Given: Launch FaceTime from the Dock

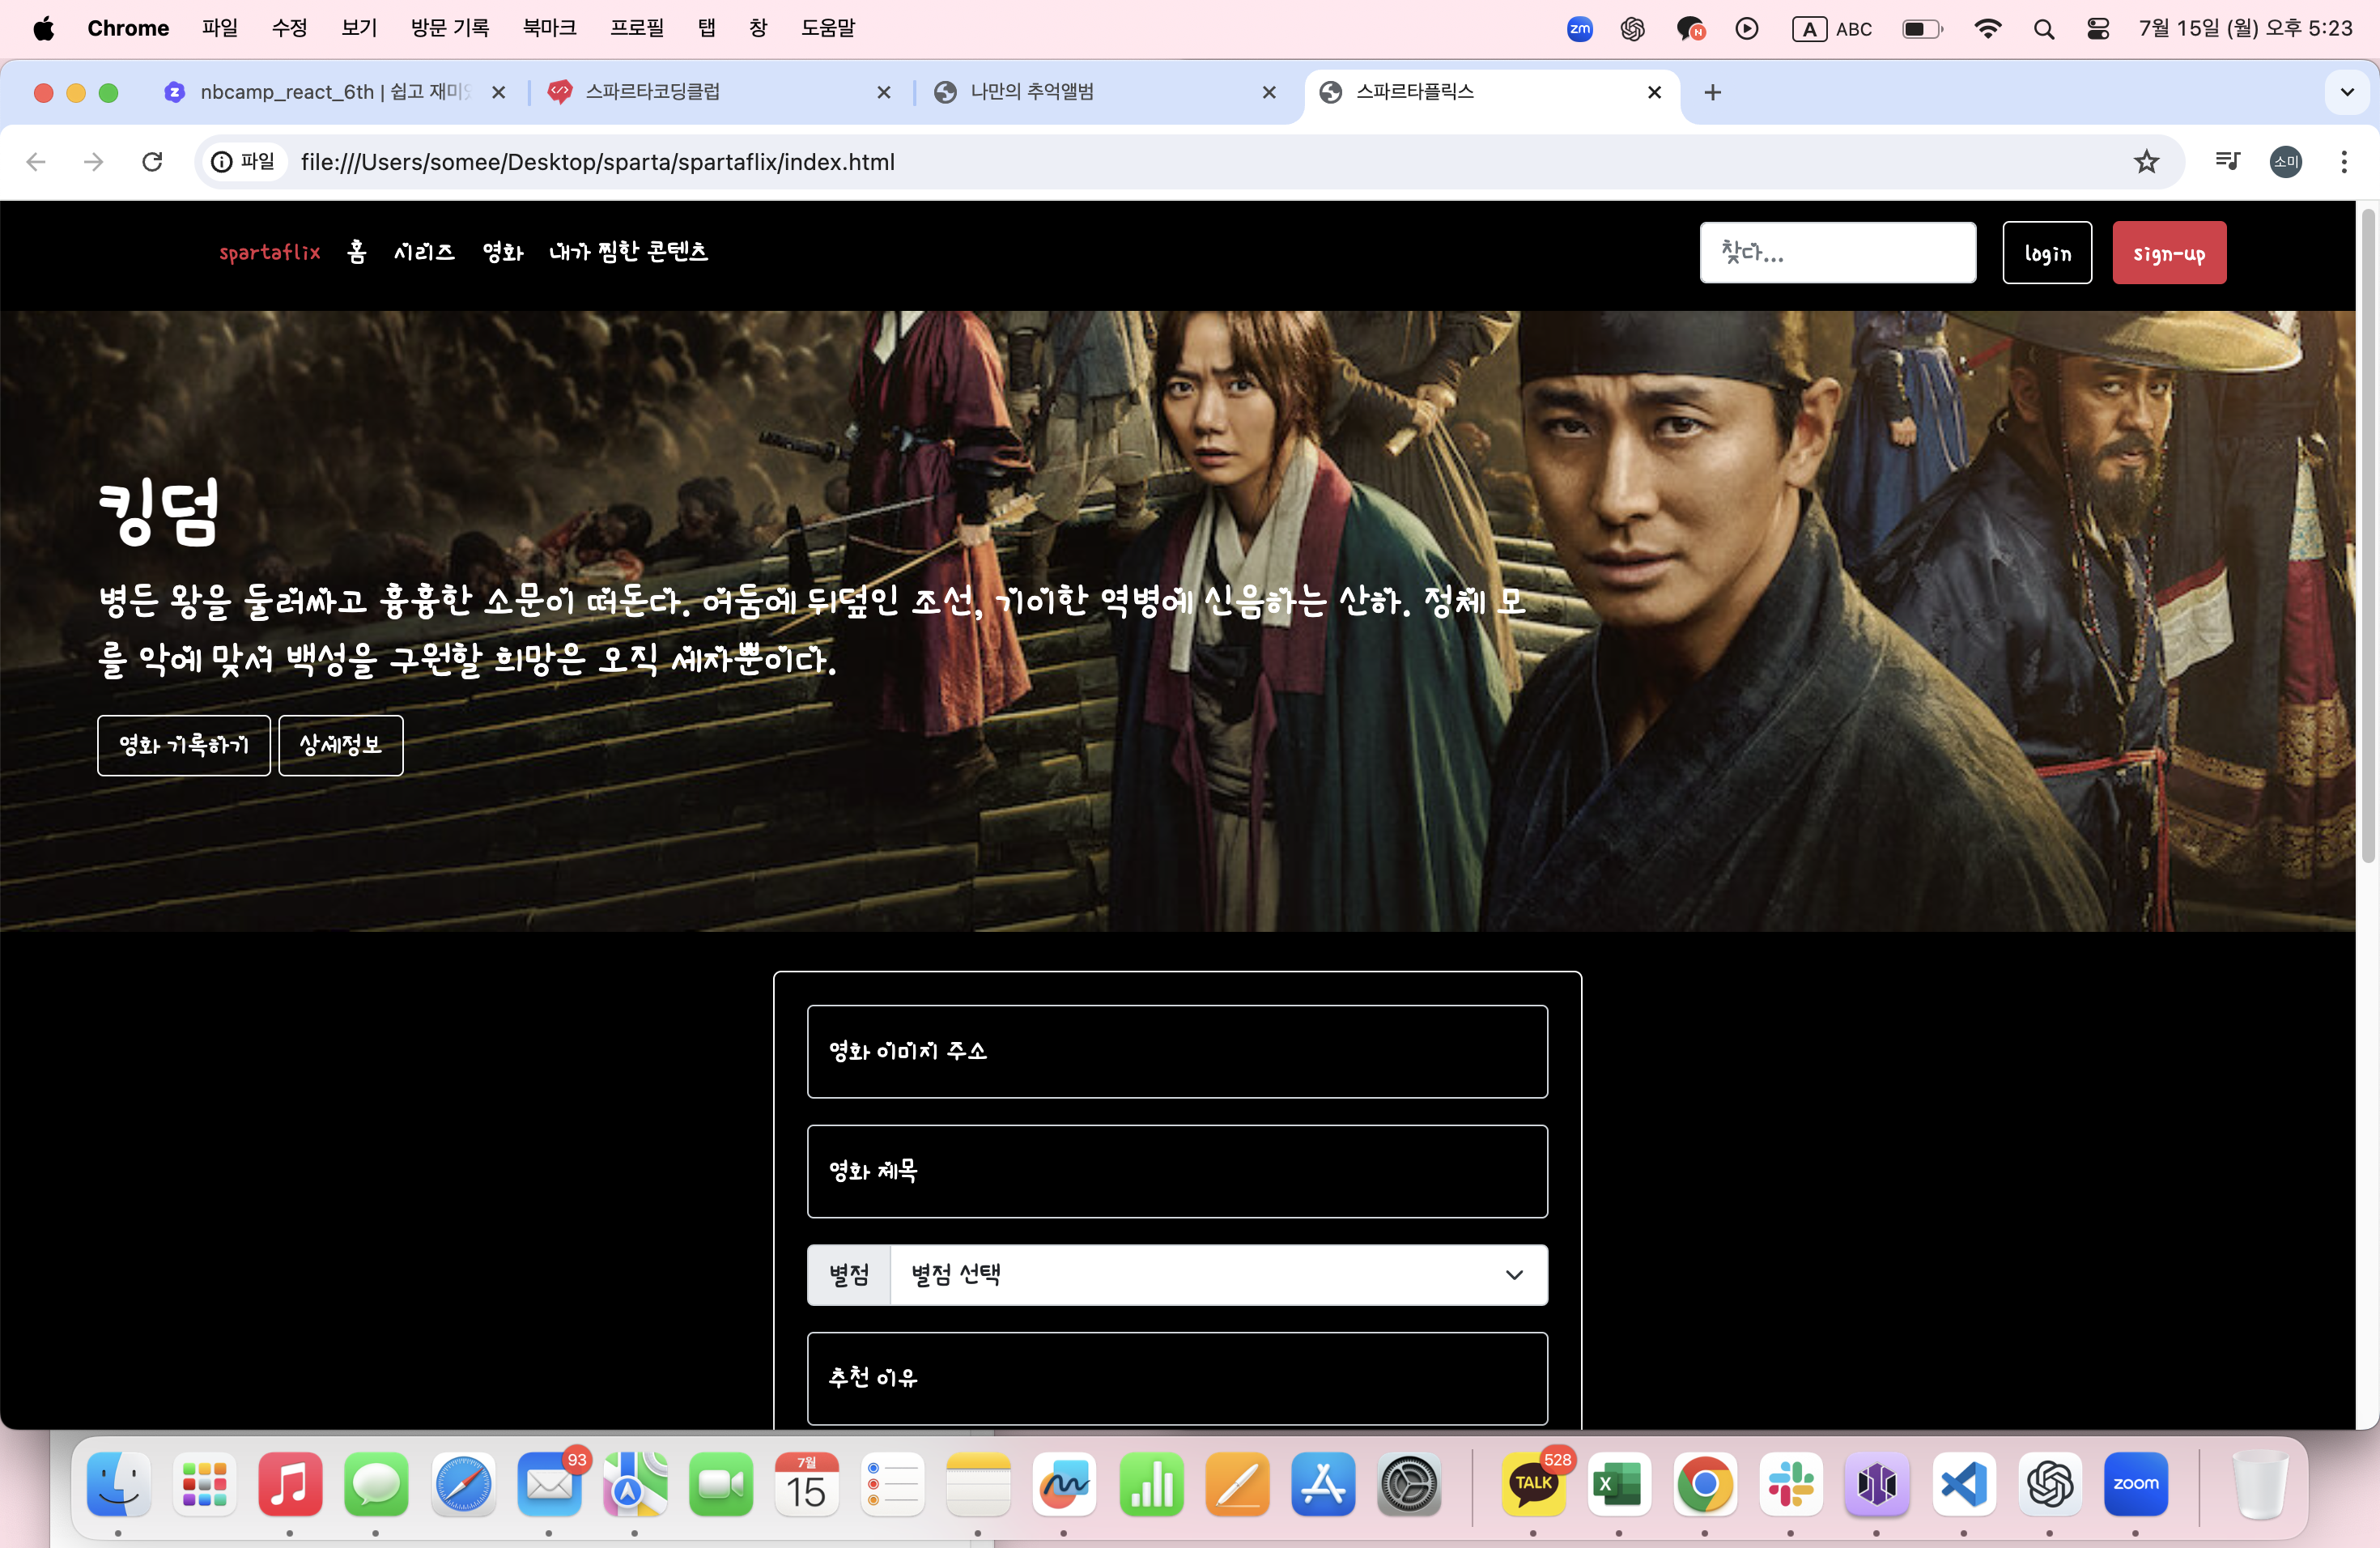Looking at the screenshot, I should (721, 1484).
